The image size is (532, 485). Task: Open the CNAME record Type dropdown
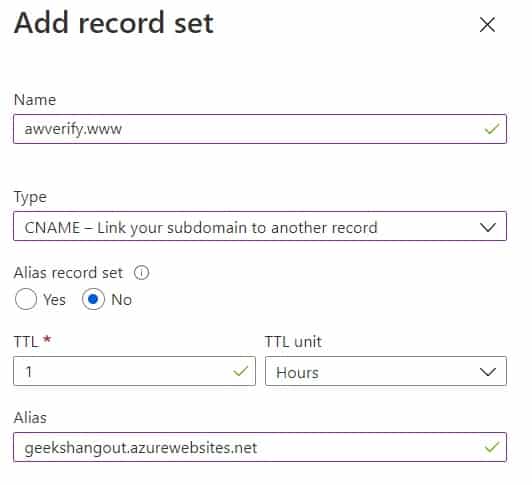click(260, 226)
